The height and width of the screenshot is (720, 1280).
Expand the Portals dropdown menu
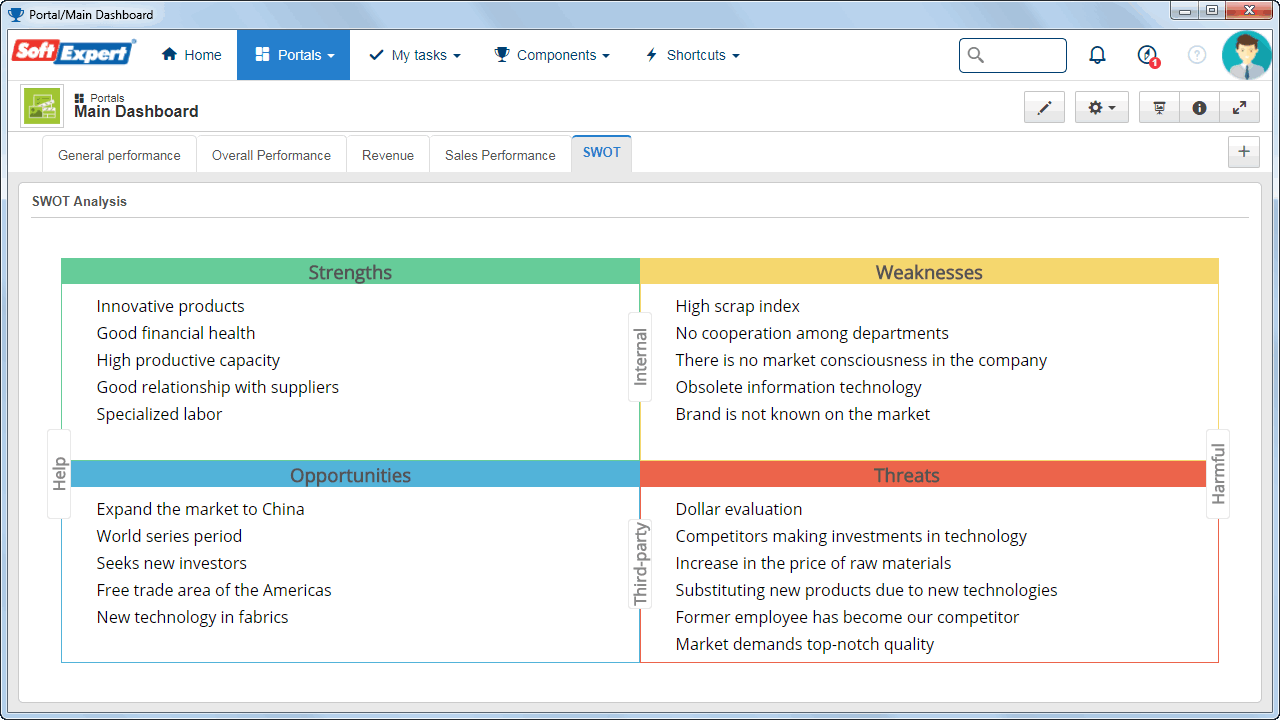tap(293, 55)
